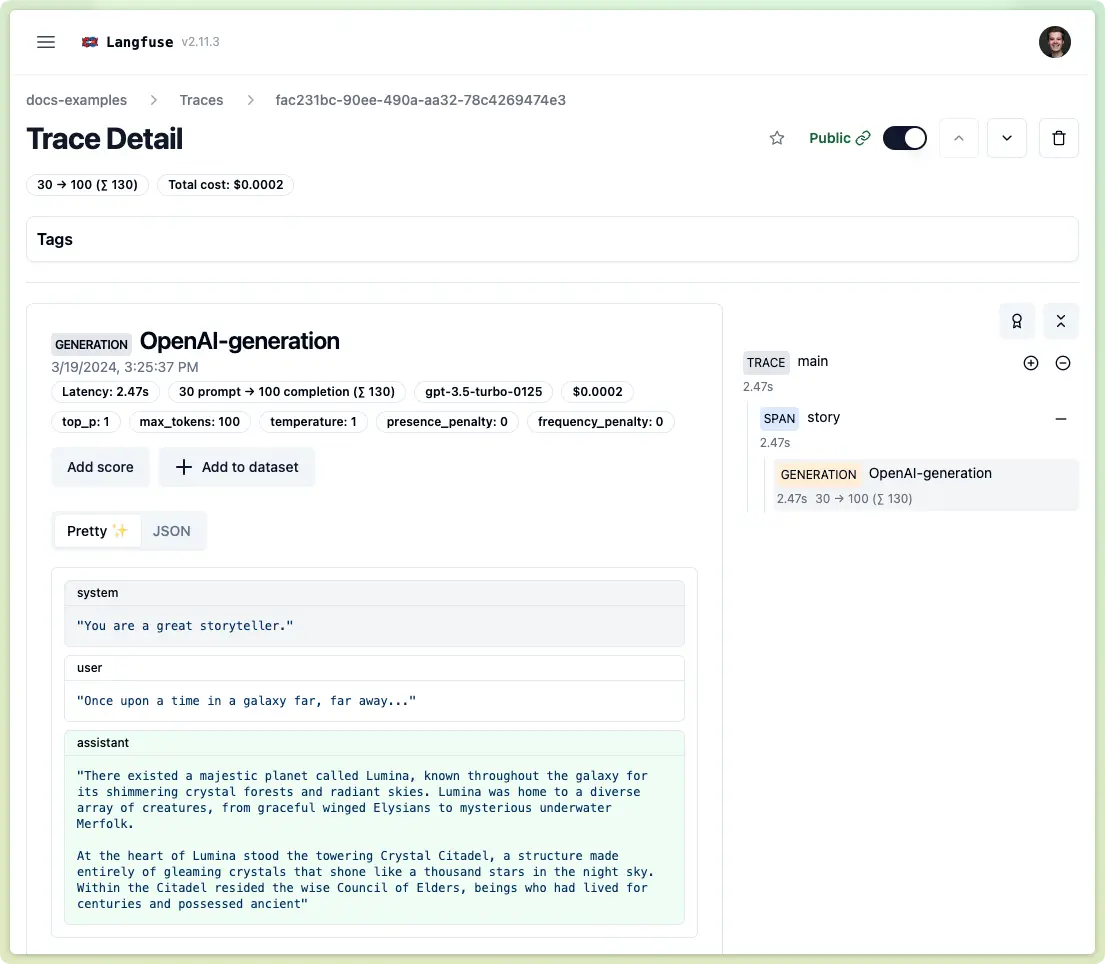Viewport: 1105px width, 964px height.
Task: Open the hamburger navigation menu
Action: [x=46, y=41]
